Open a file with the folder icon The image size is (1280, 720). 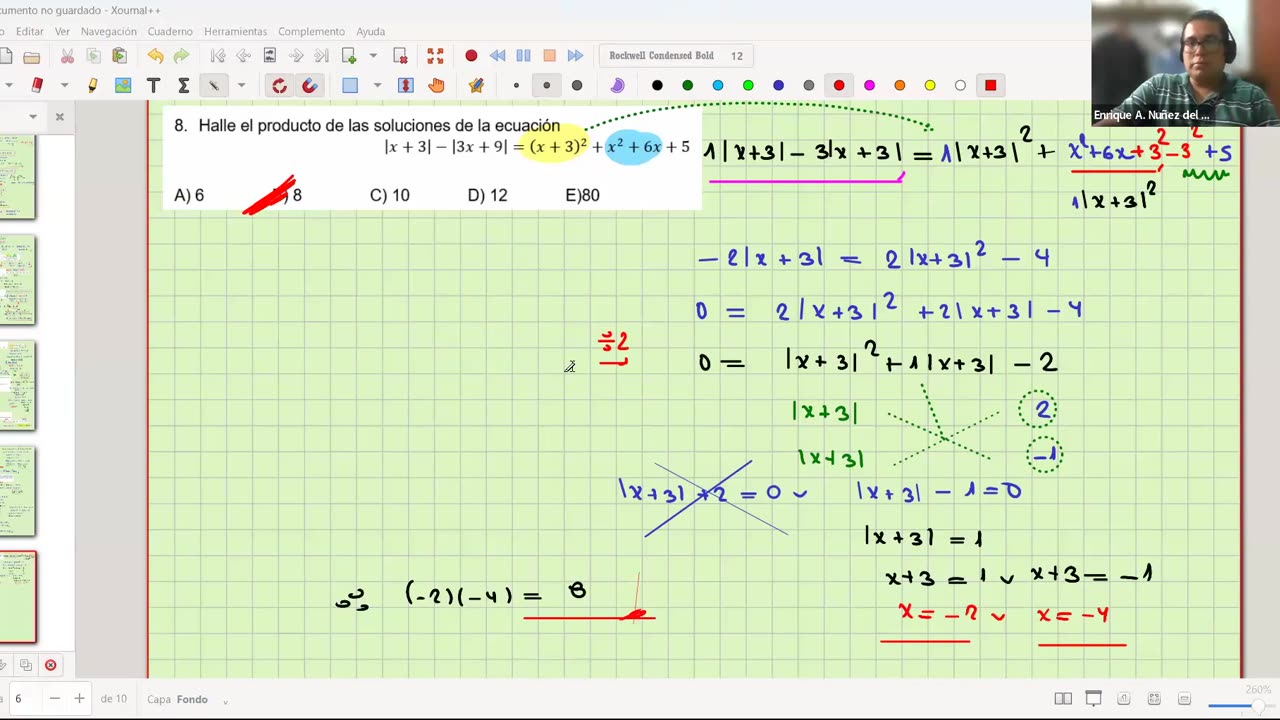point(31,56)
